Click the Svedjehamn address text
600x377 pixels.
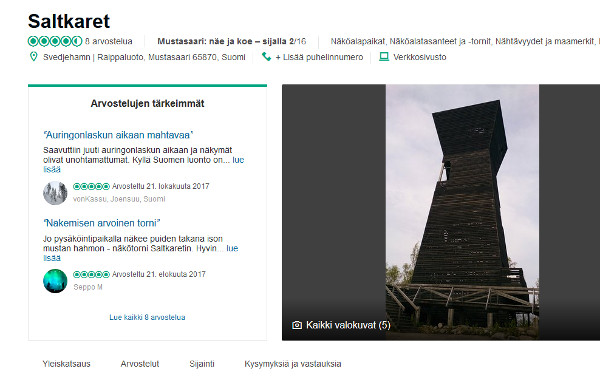click(144, 57)
